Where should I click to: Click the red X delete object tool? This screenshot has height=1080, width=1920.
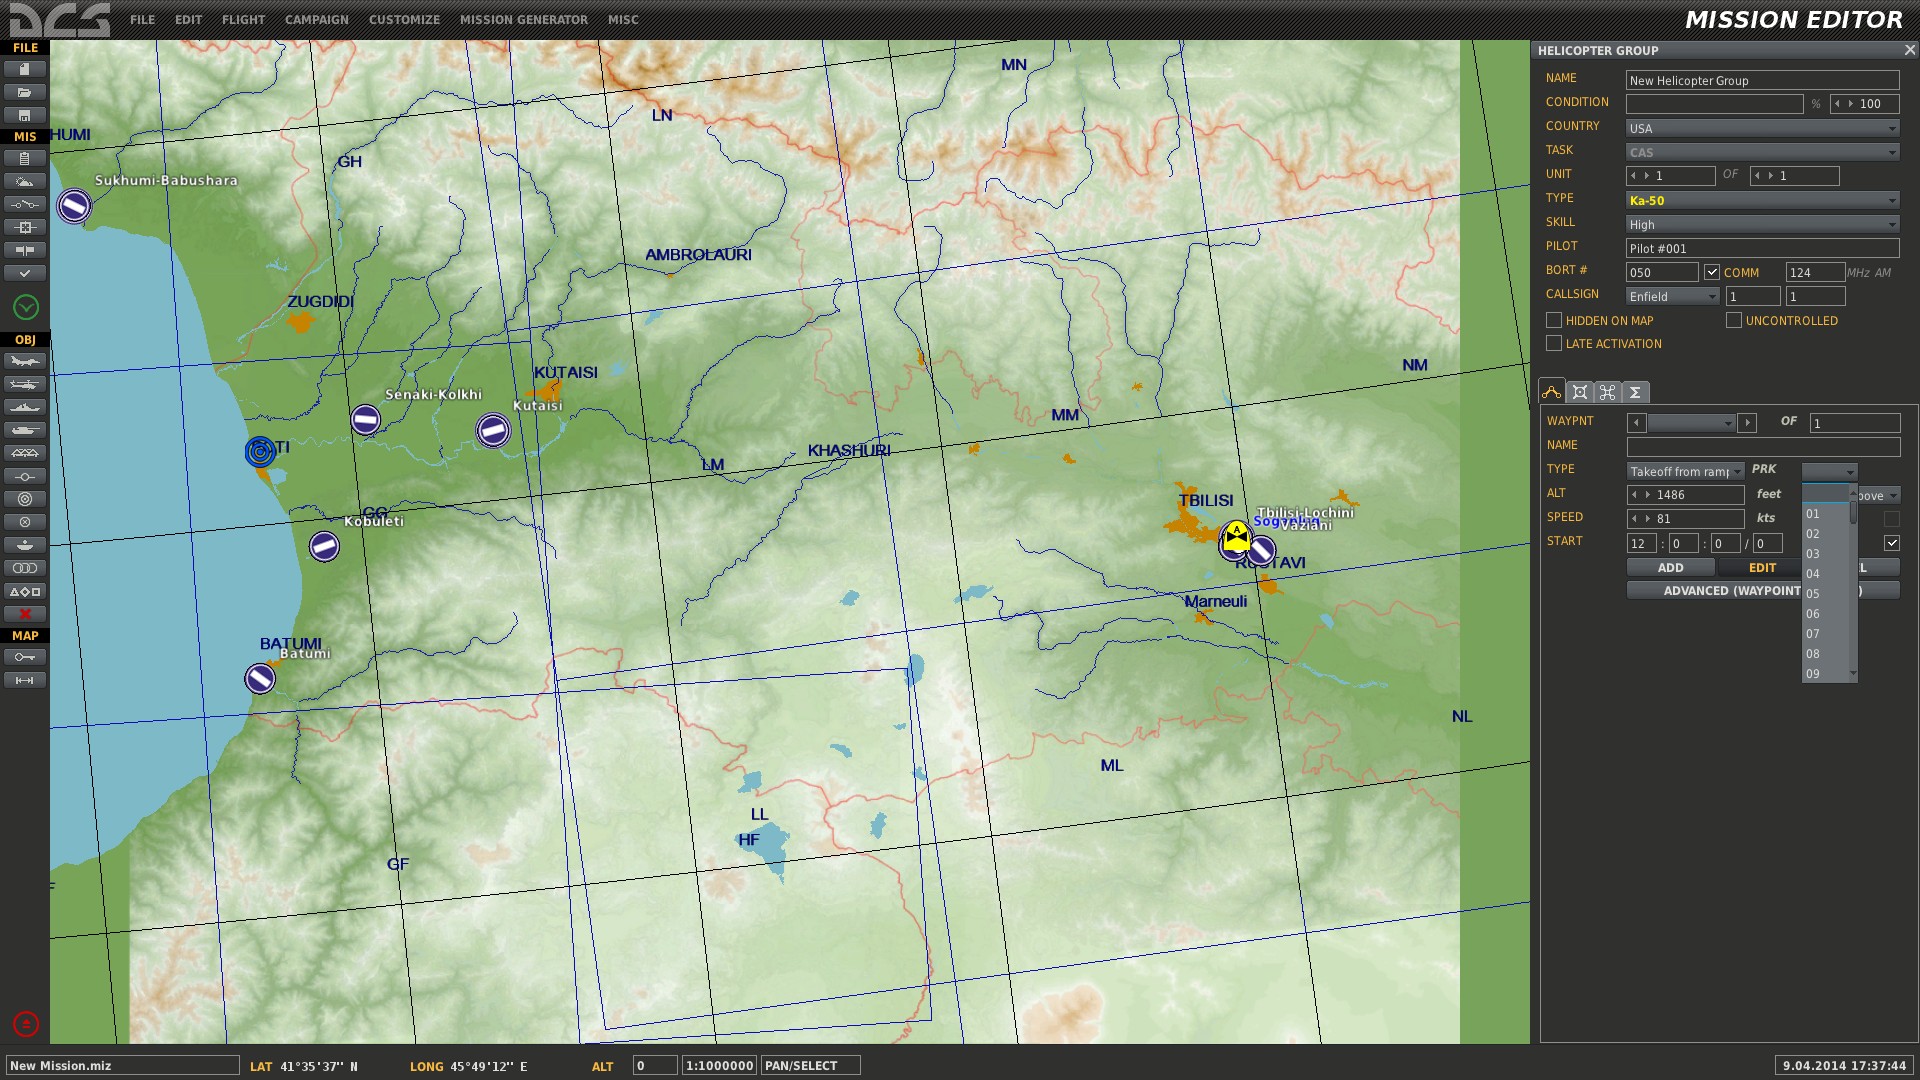coord(25,614)
